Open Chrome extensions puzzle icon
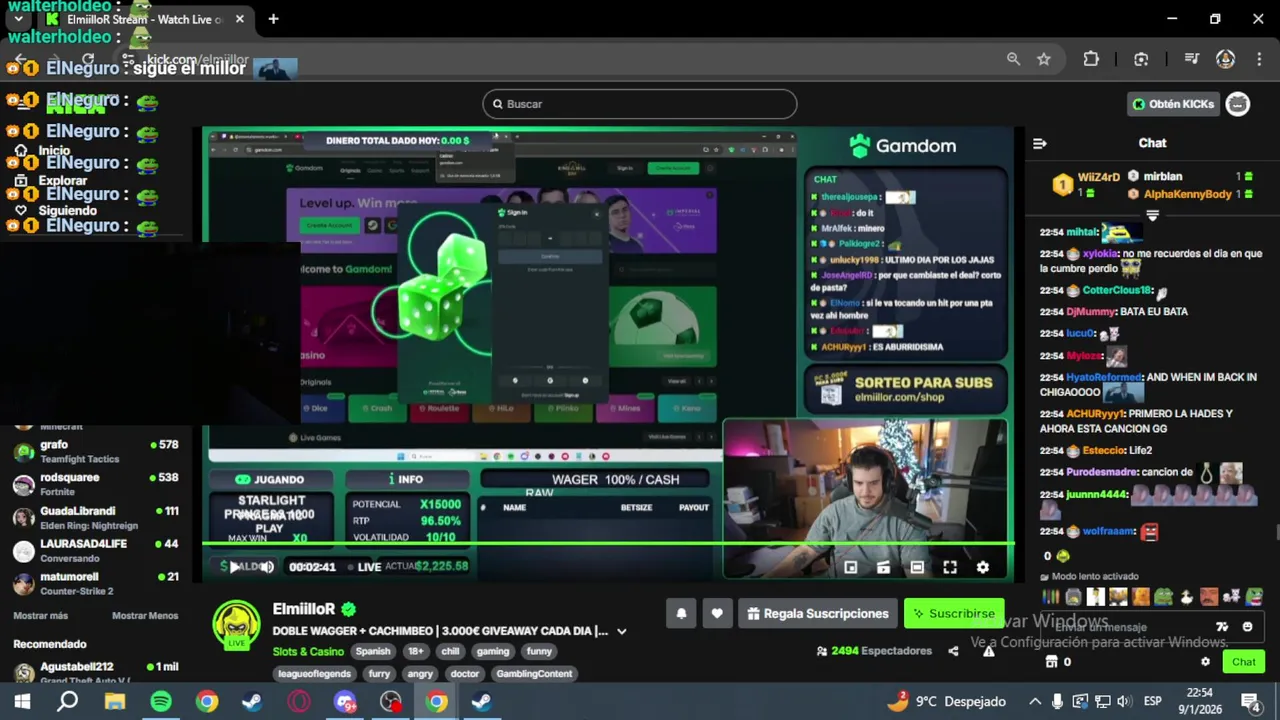The image size is (1280, 720). click(1091, 59)
